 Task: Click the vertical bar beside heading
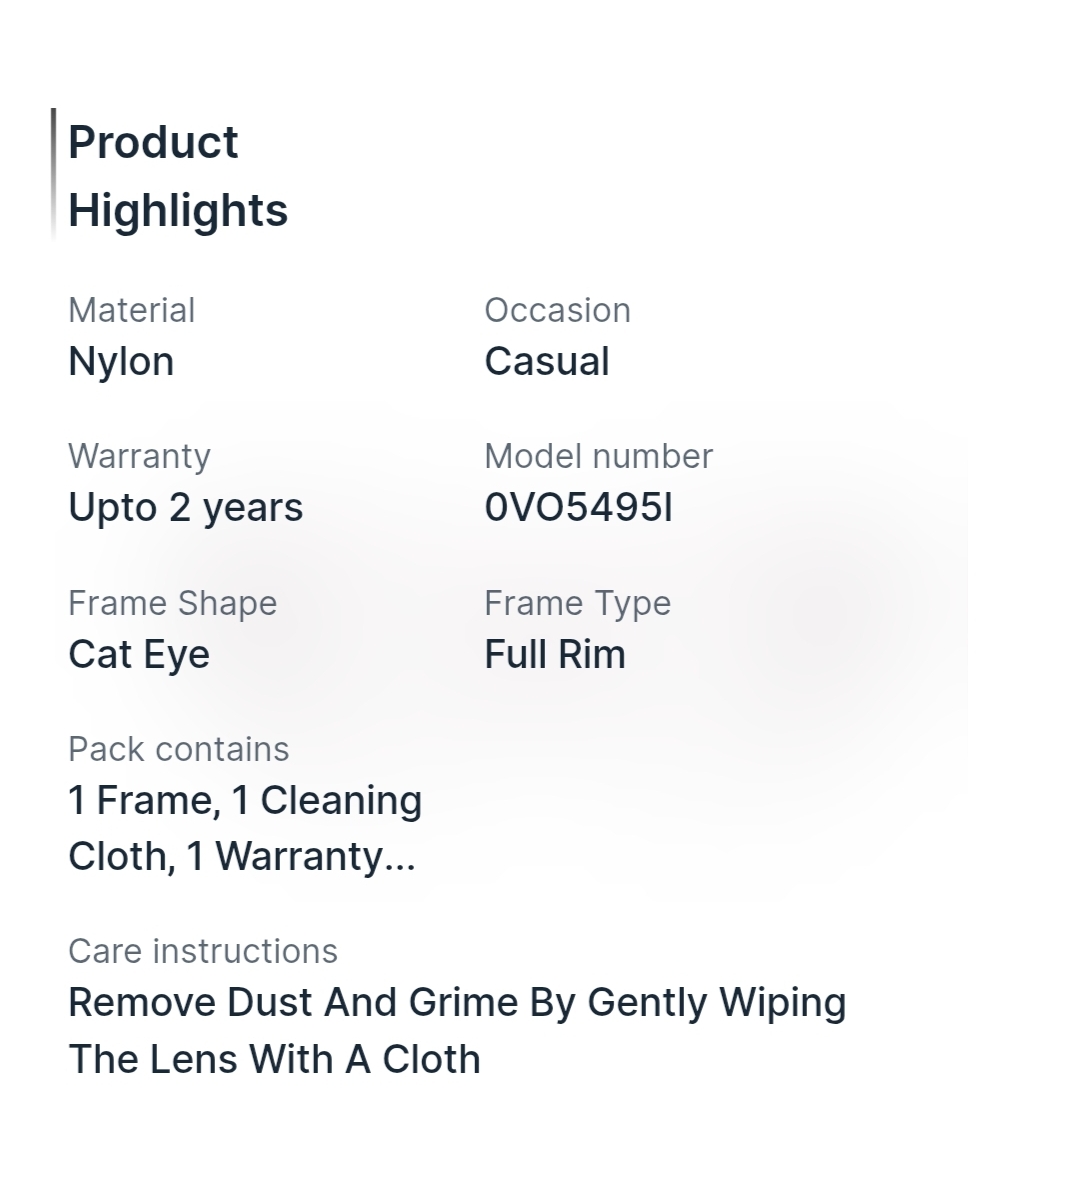[x=53, y=175]
